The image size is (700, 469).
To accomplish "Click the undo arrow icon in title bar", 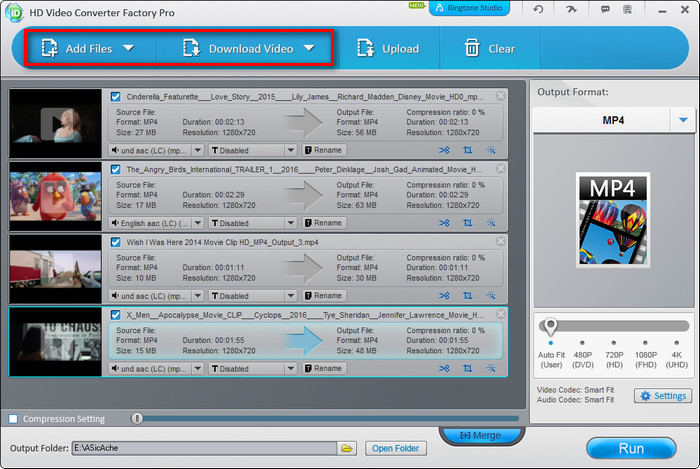I will click(x=538, y=9).
